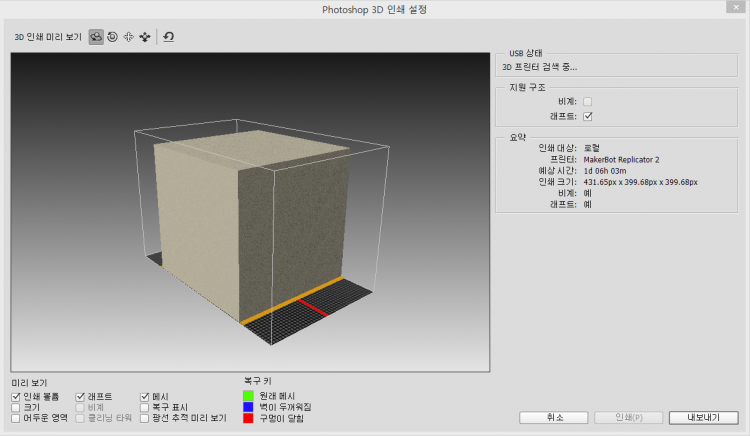
Task: Toggle the 래프트 checkbox in preview options
Action: [81, 397]
